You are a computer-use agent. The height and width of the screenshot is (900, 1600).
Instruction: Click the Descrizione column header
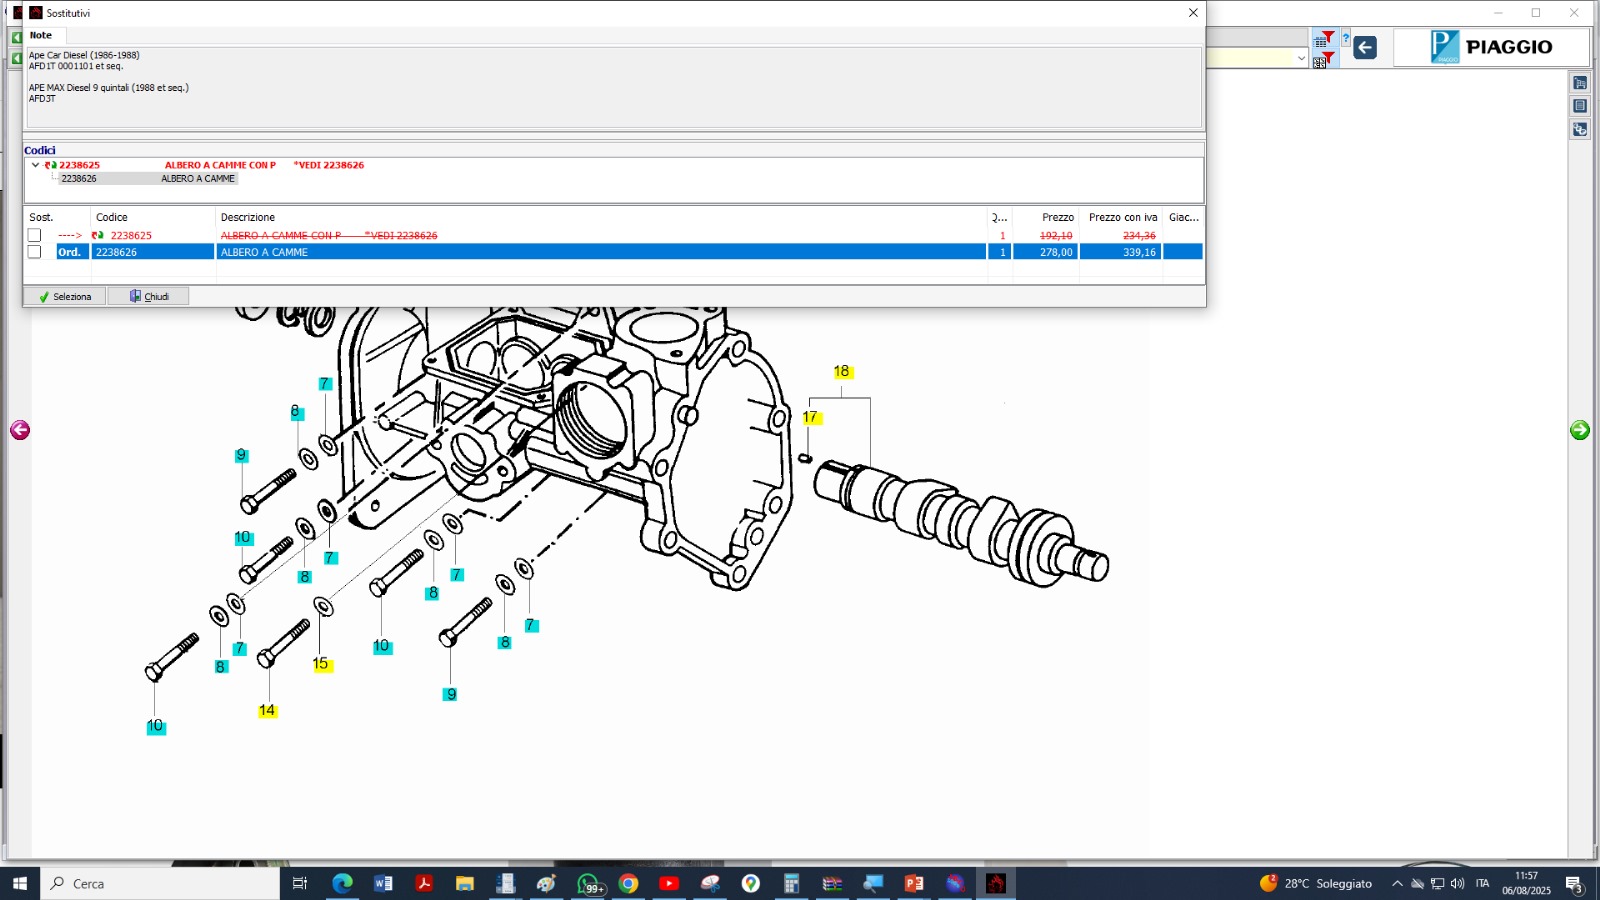tap(248, 217)
